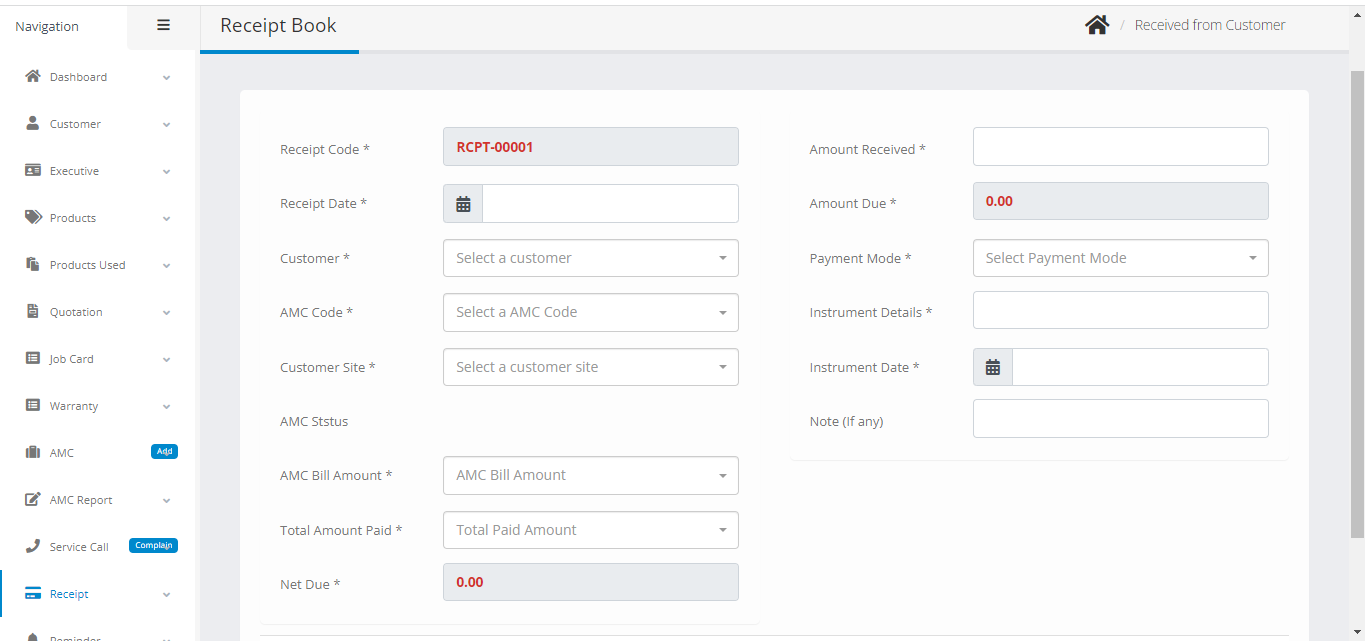1365x641 pixels.
Task: Select the Customer person icon
Action: click(x=31, y=123)
